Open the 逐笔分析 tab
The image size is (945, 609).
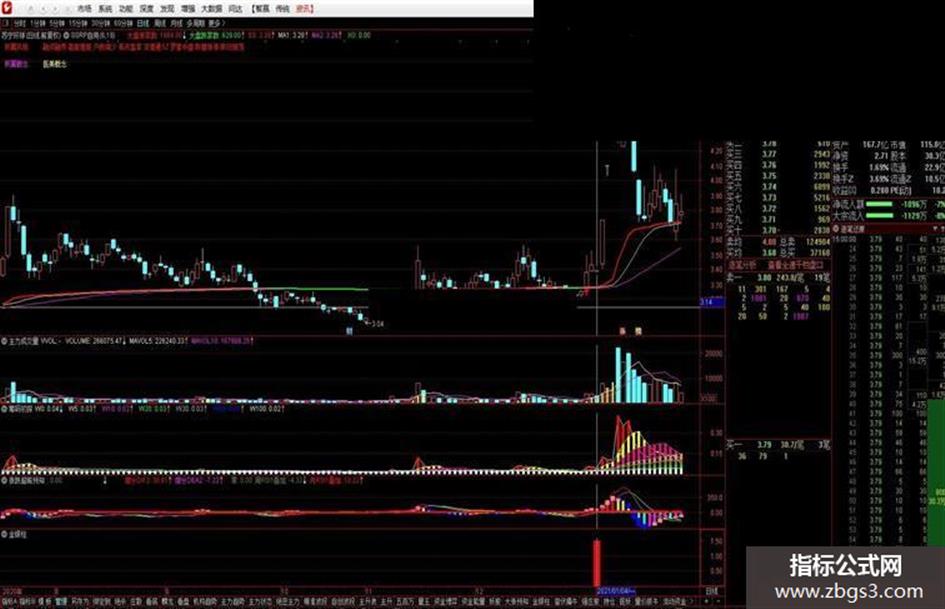tap(742, 265)
